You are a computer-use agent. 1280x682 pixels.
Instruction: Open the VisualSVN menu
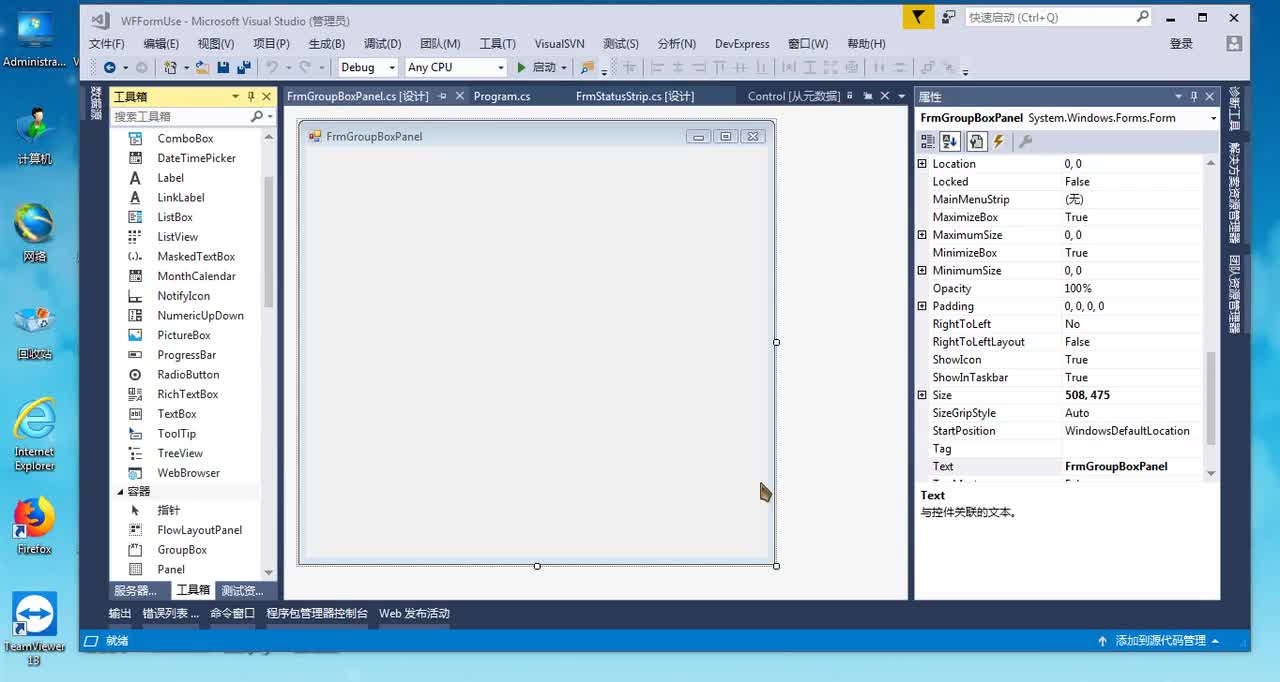tap(559, 43)
